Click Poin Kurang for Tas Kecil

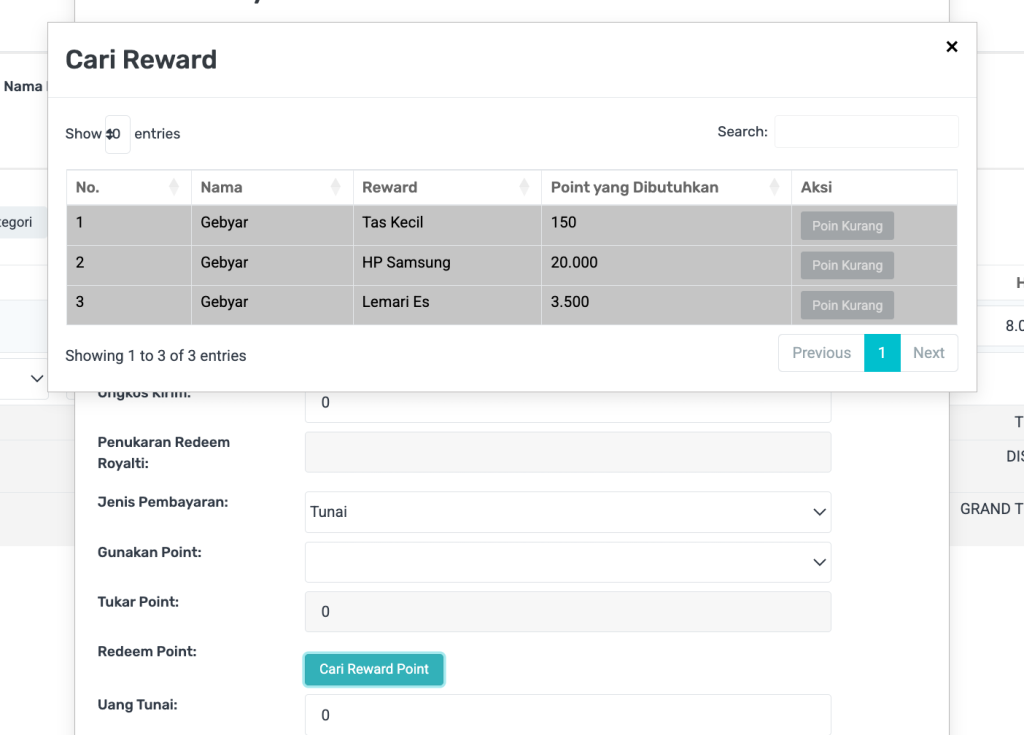[846, 226]
